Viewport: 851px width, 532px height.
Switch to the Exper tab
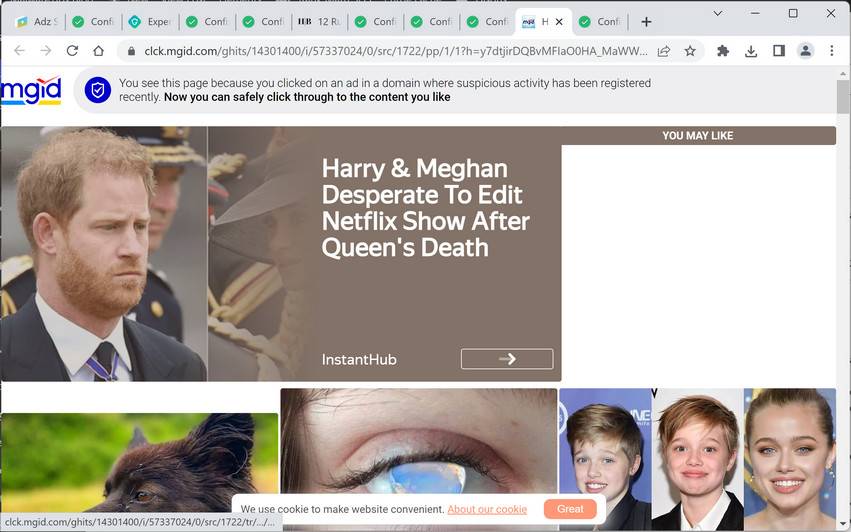[x=150, y=22]
